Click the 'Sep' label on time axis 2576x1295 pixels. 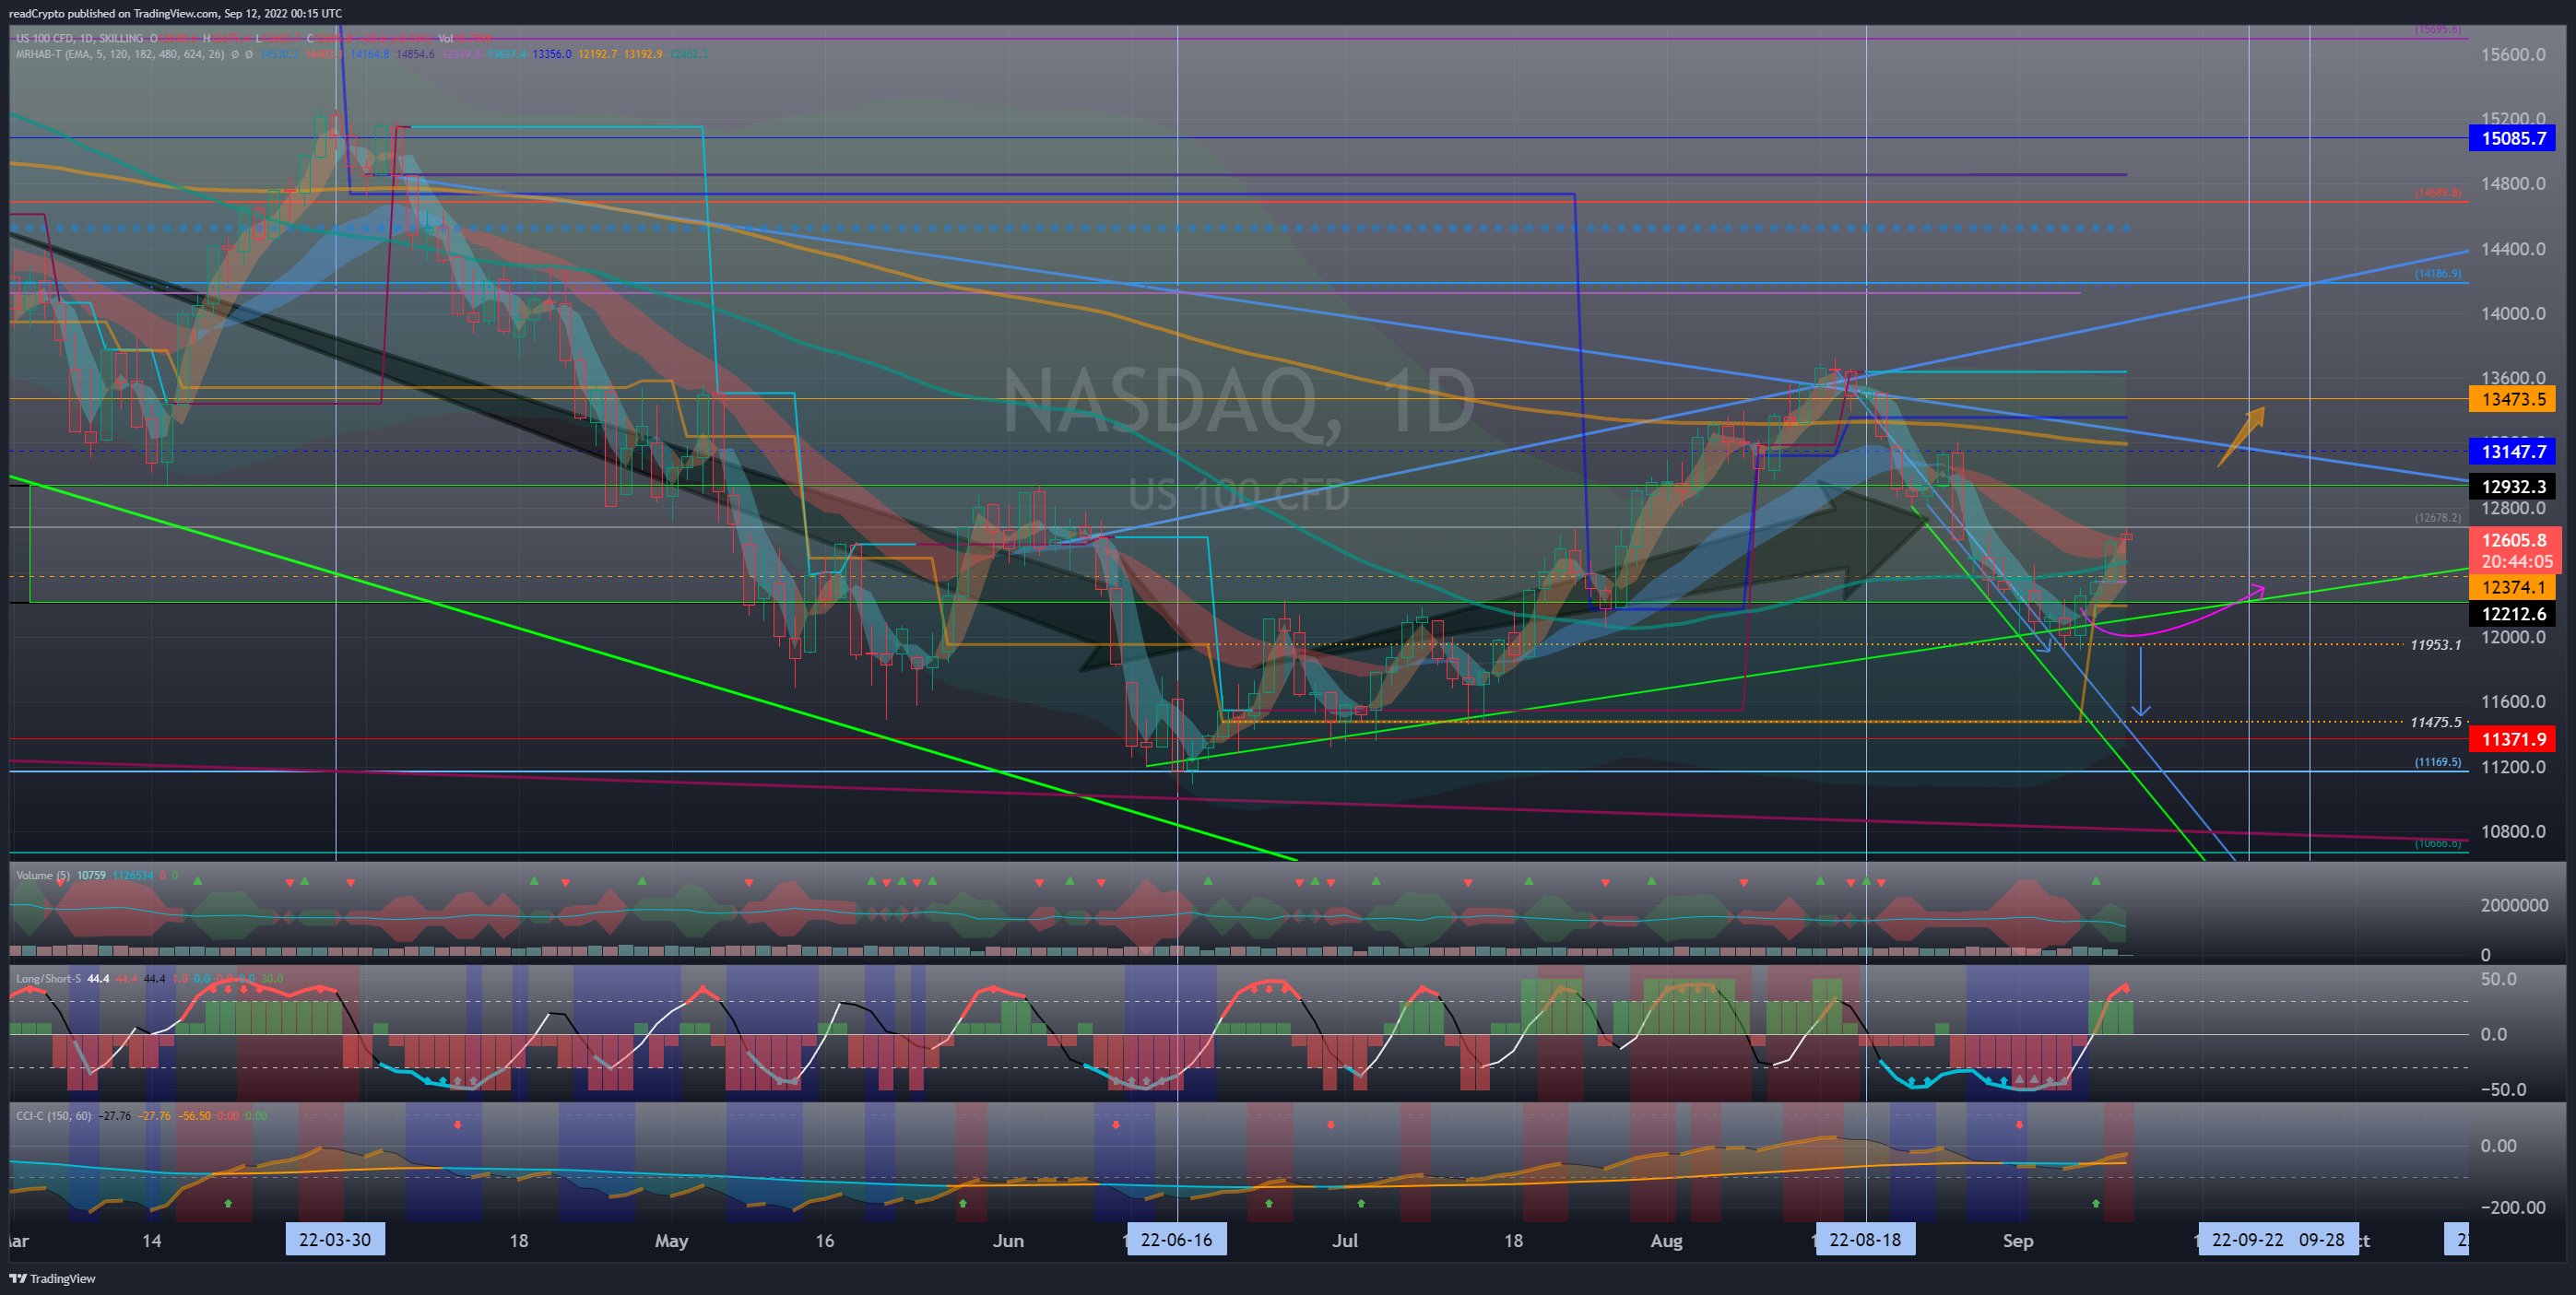click(2018, 1241)
